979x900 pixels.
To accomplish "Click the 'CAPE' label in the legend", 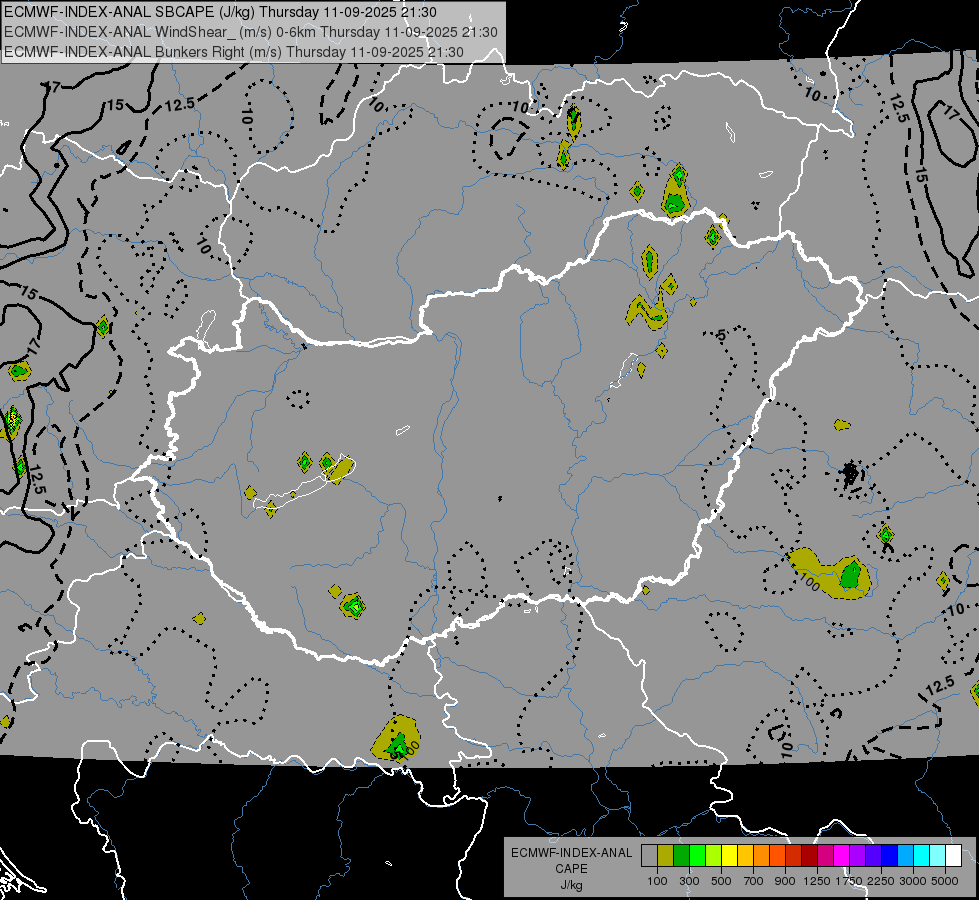I will [x=571, y=869].
